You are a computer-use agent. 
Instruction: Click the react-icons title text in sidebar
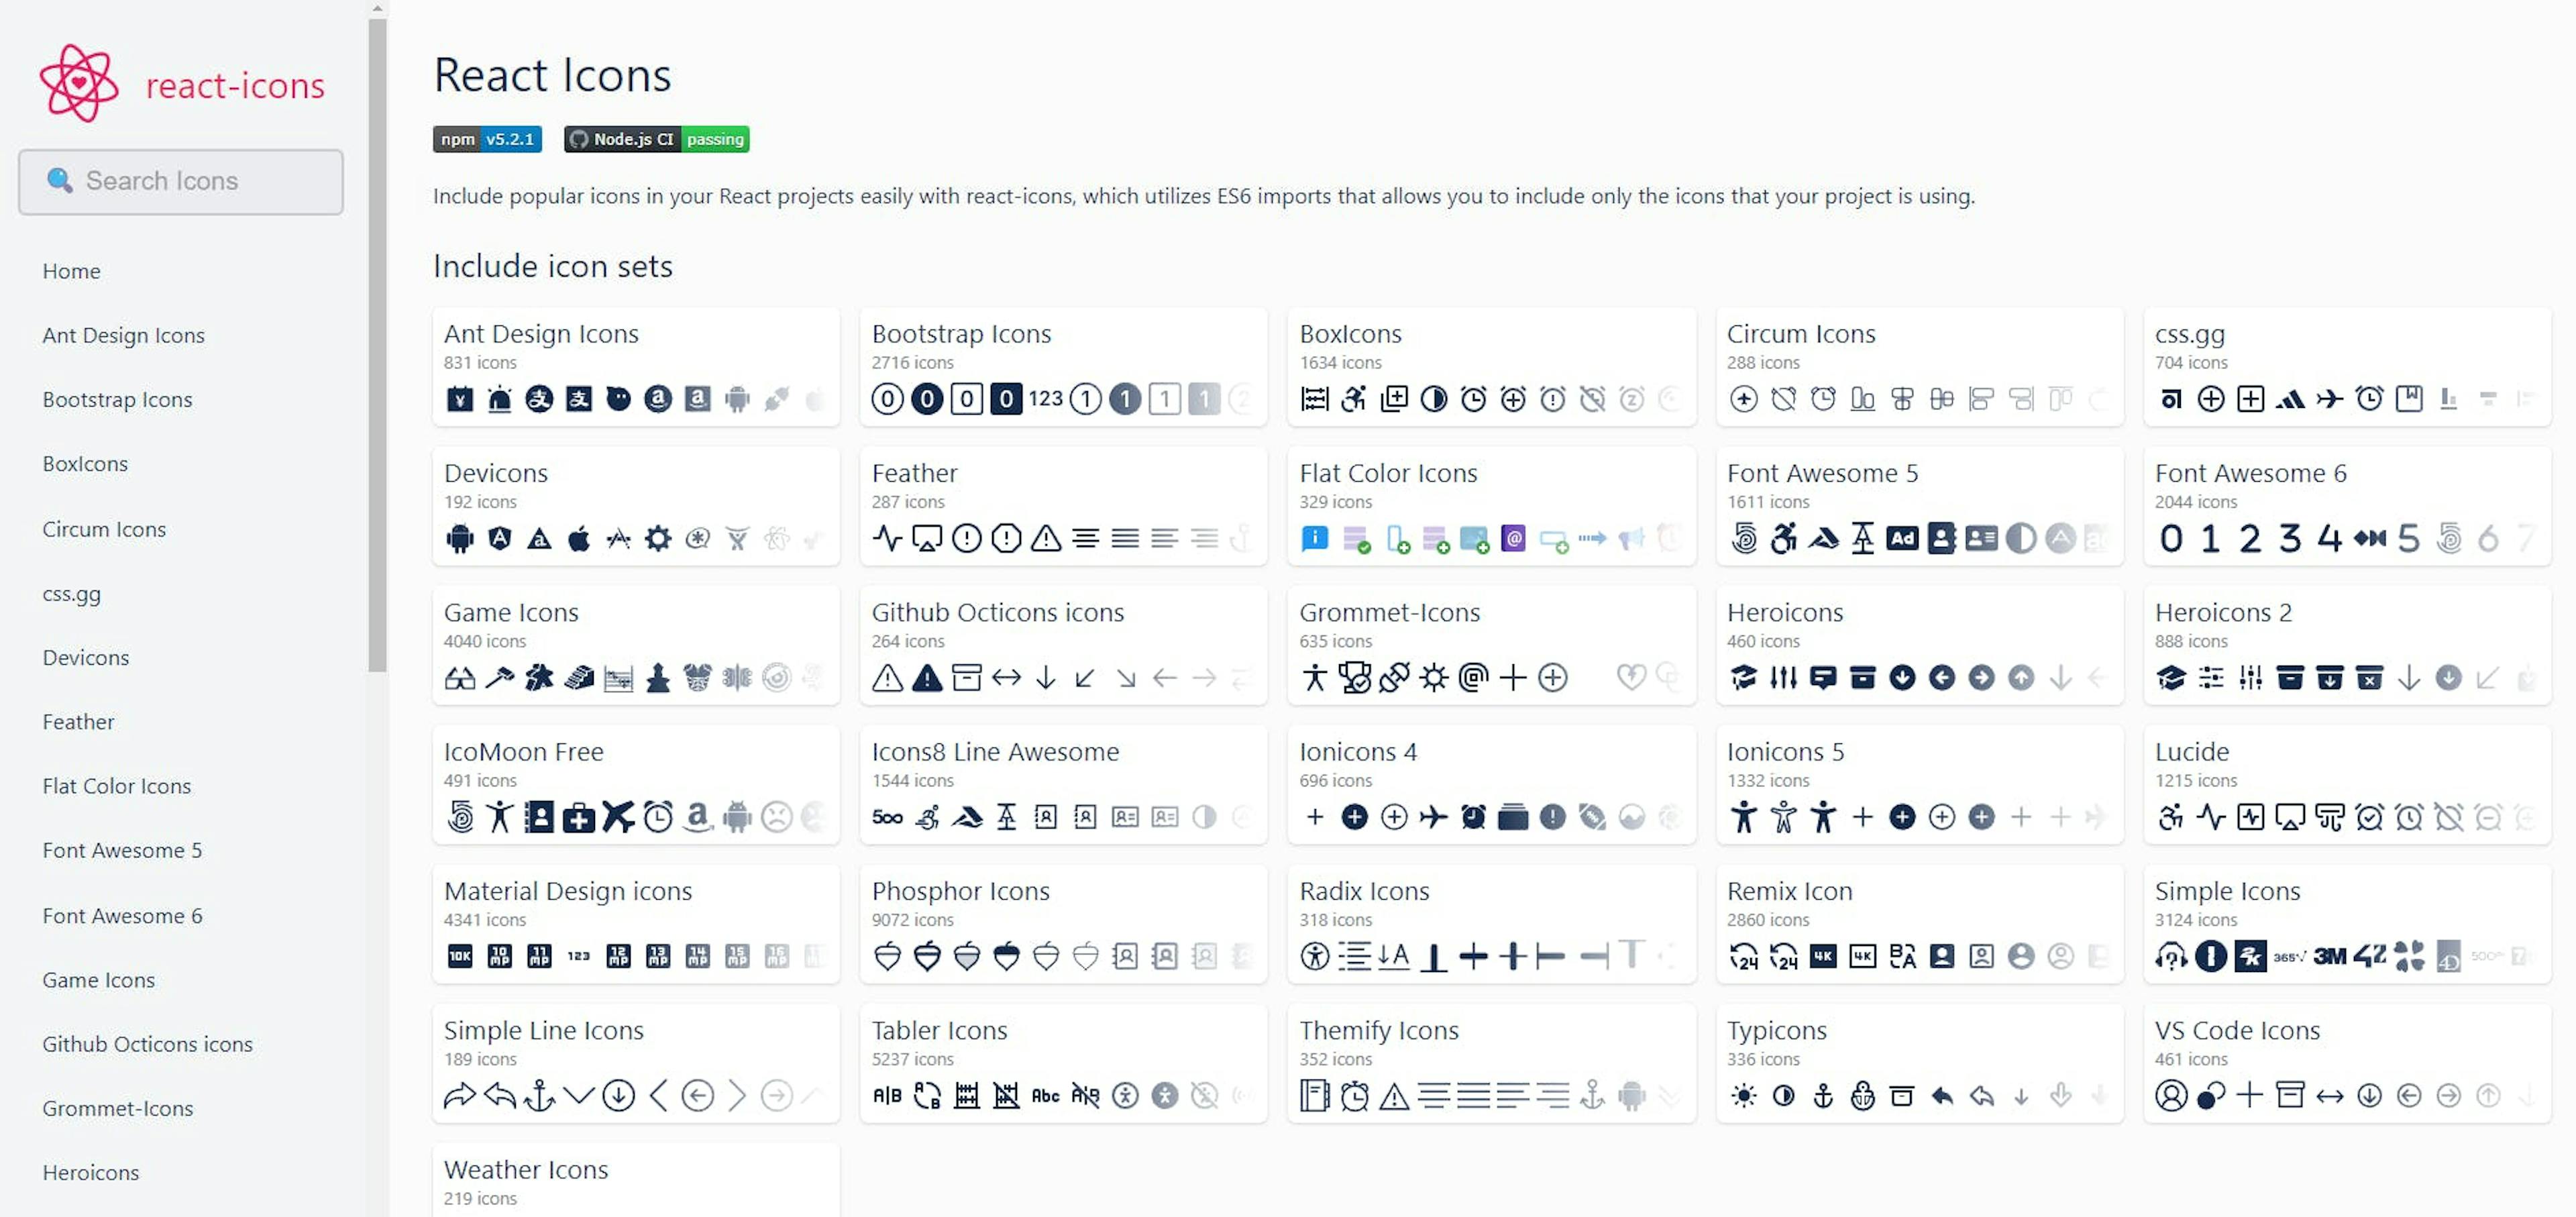point(235,86)
